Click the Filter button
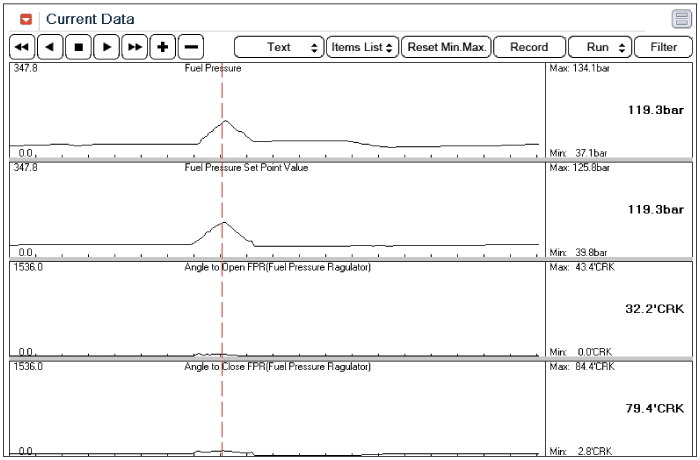 pyautogui.click(x=663, y=47)
